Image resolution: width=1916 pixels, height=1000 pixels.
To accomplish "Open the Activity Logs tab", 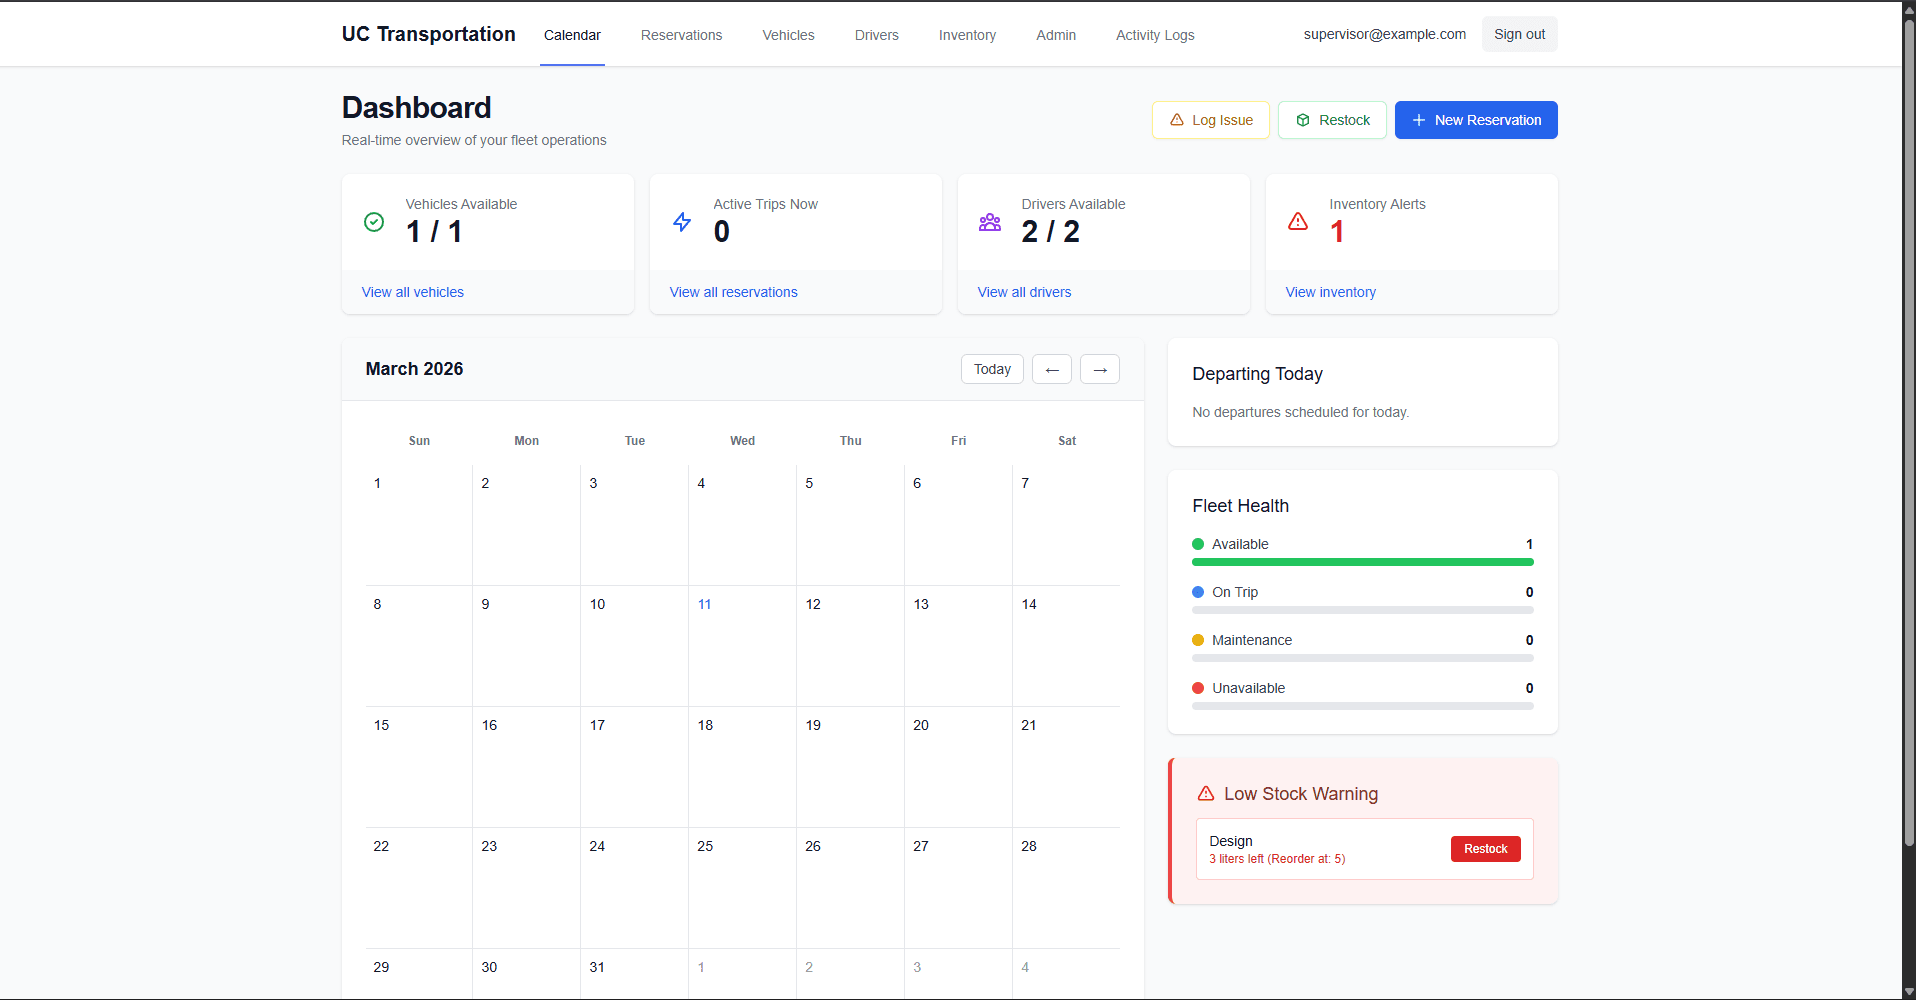I will pos(1155,35).
